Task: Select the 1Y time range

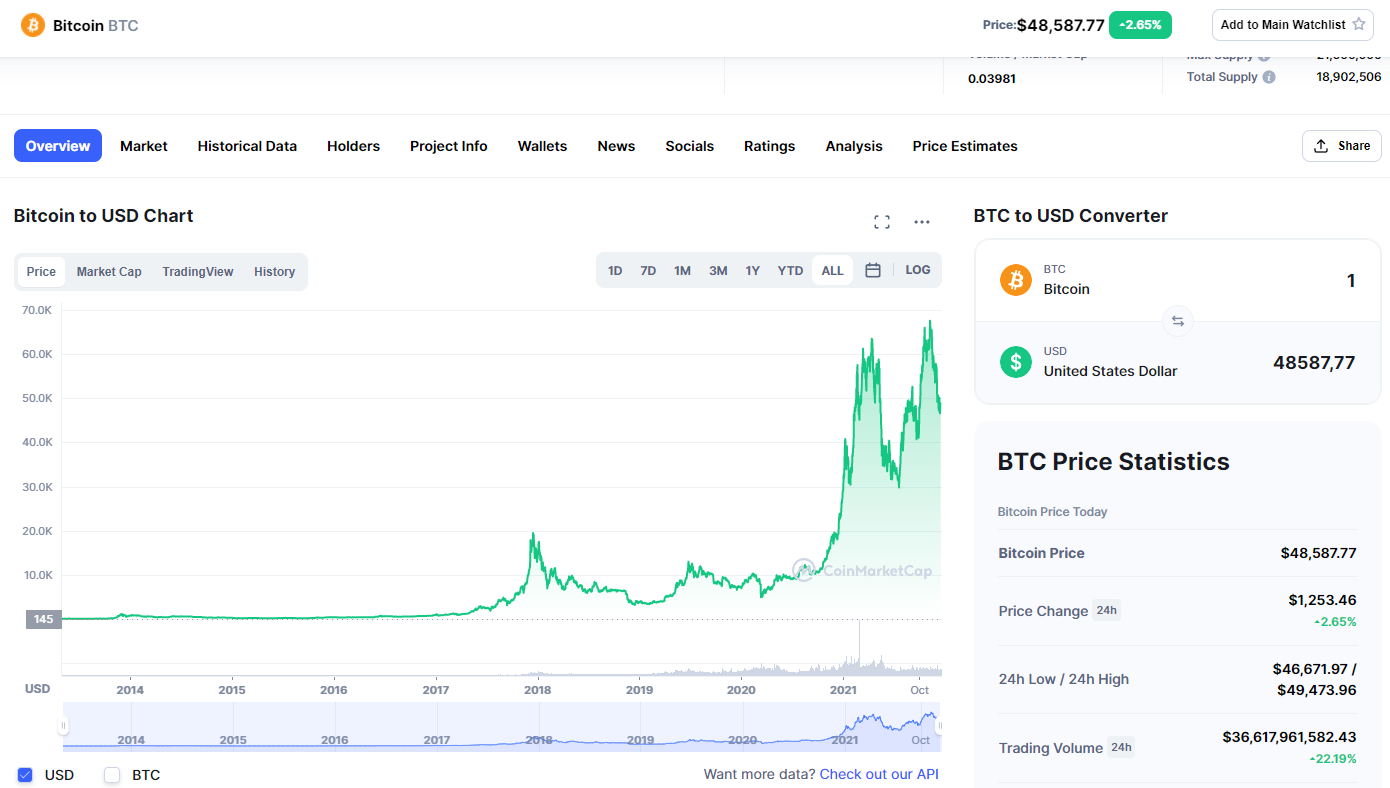Action: (x=753, y=271)
